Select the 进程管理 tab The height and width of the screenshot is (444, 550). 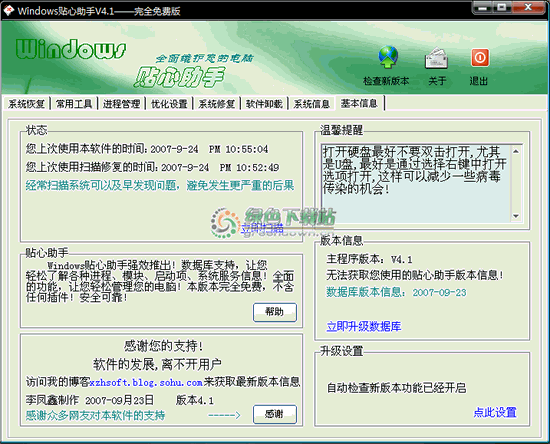pyautogui.click(x=121, y=104)
